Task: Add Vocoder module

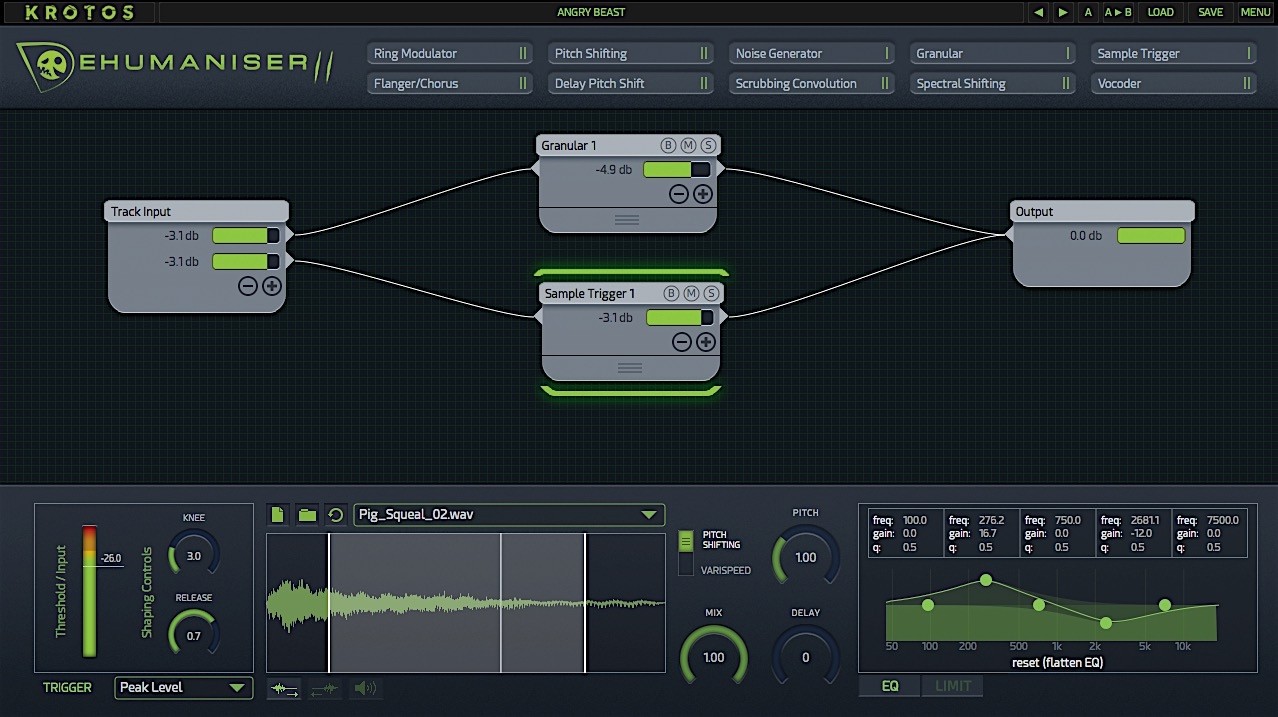Action: point(1174,84)
